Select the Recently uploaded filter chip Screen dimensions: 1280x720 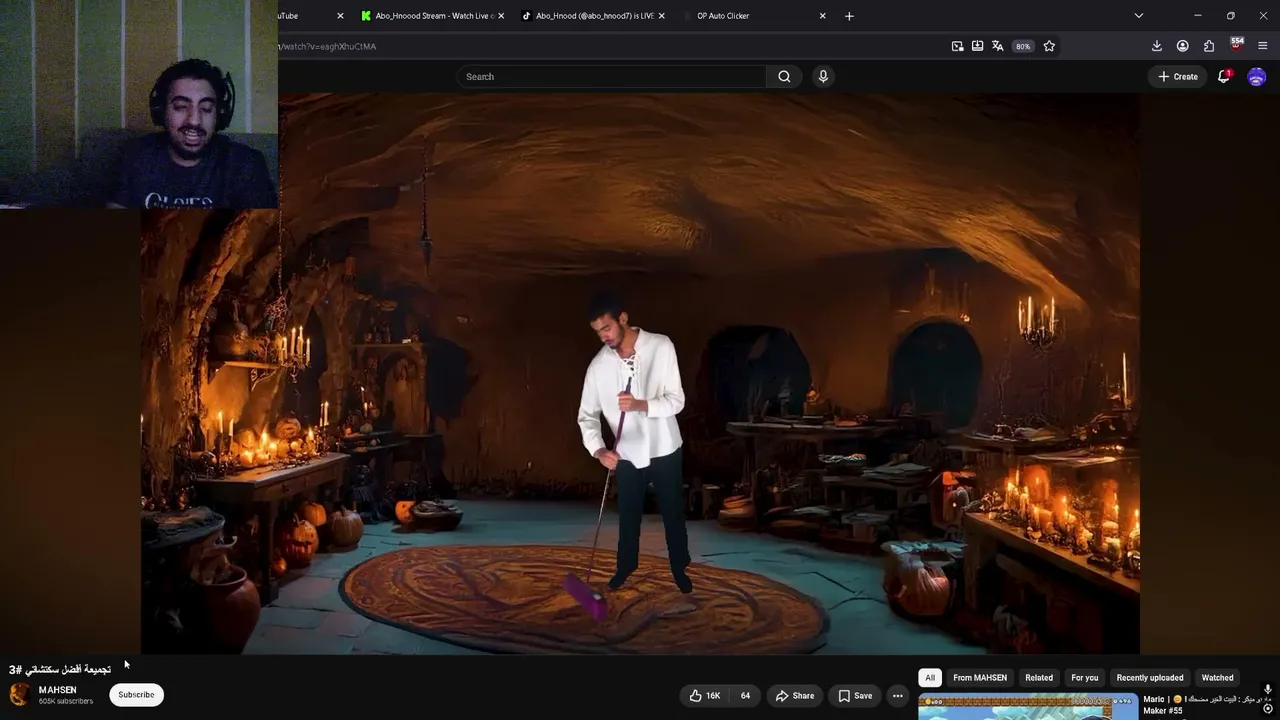point(1150,678)
